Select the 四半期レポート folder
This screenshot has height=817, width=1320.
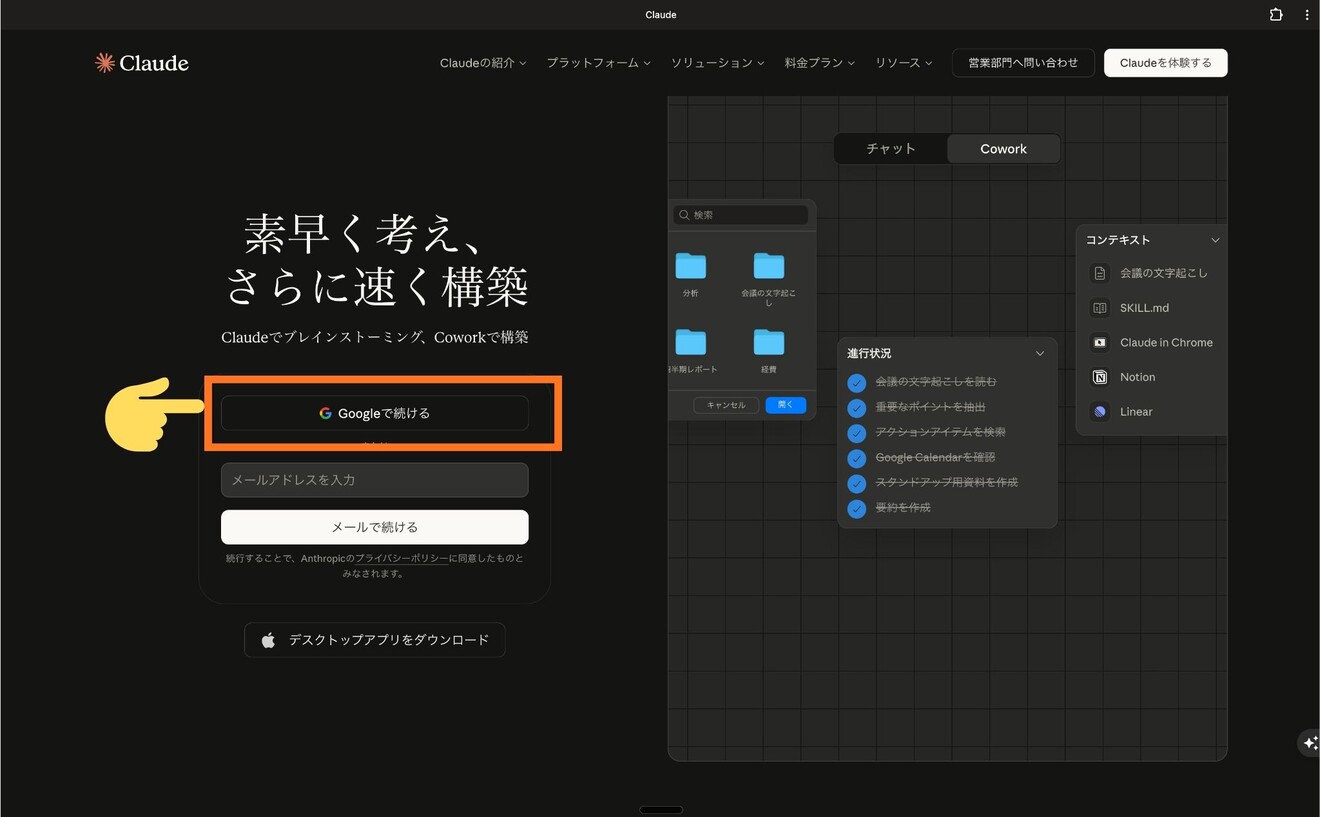[690, 342]
